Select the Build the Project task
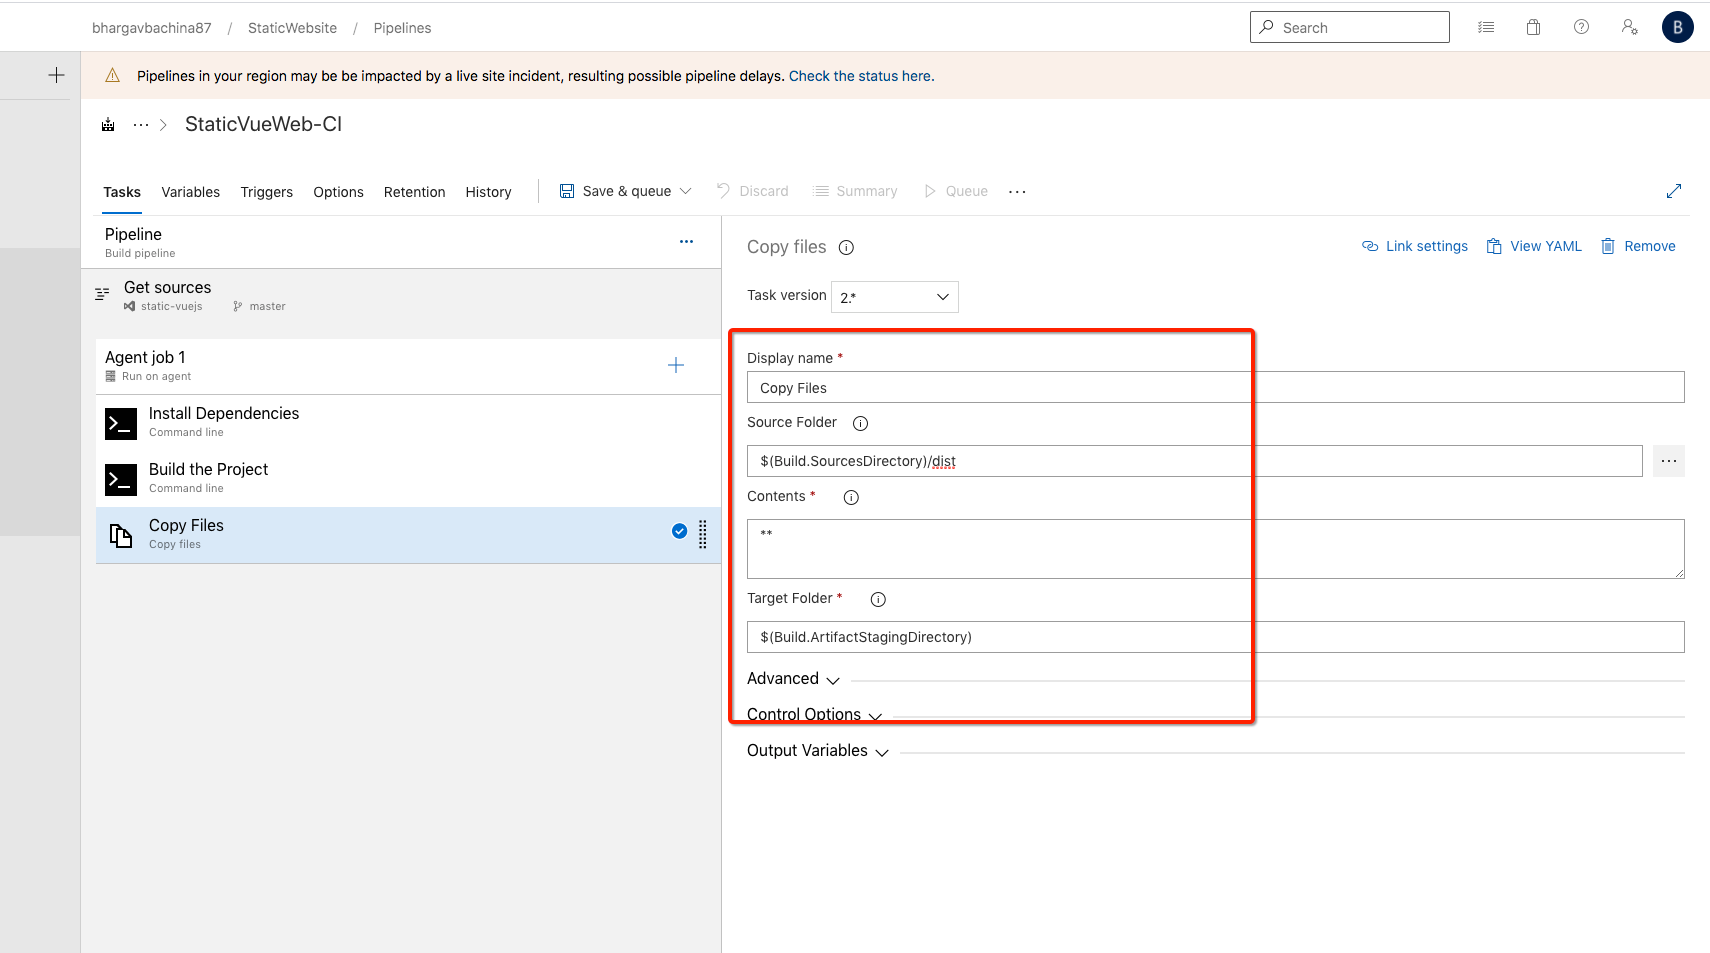The width and height of the screenshot is (1710, 953). [408, 479]
